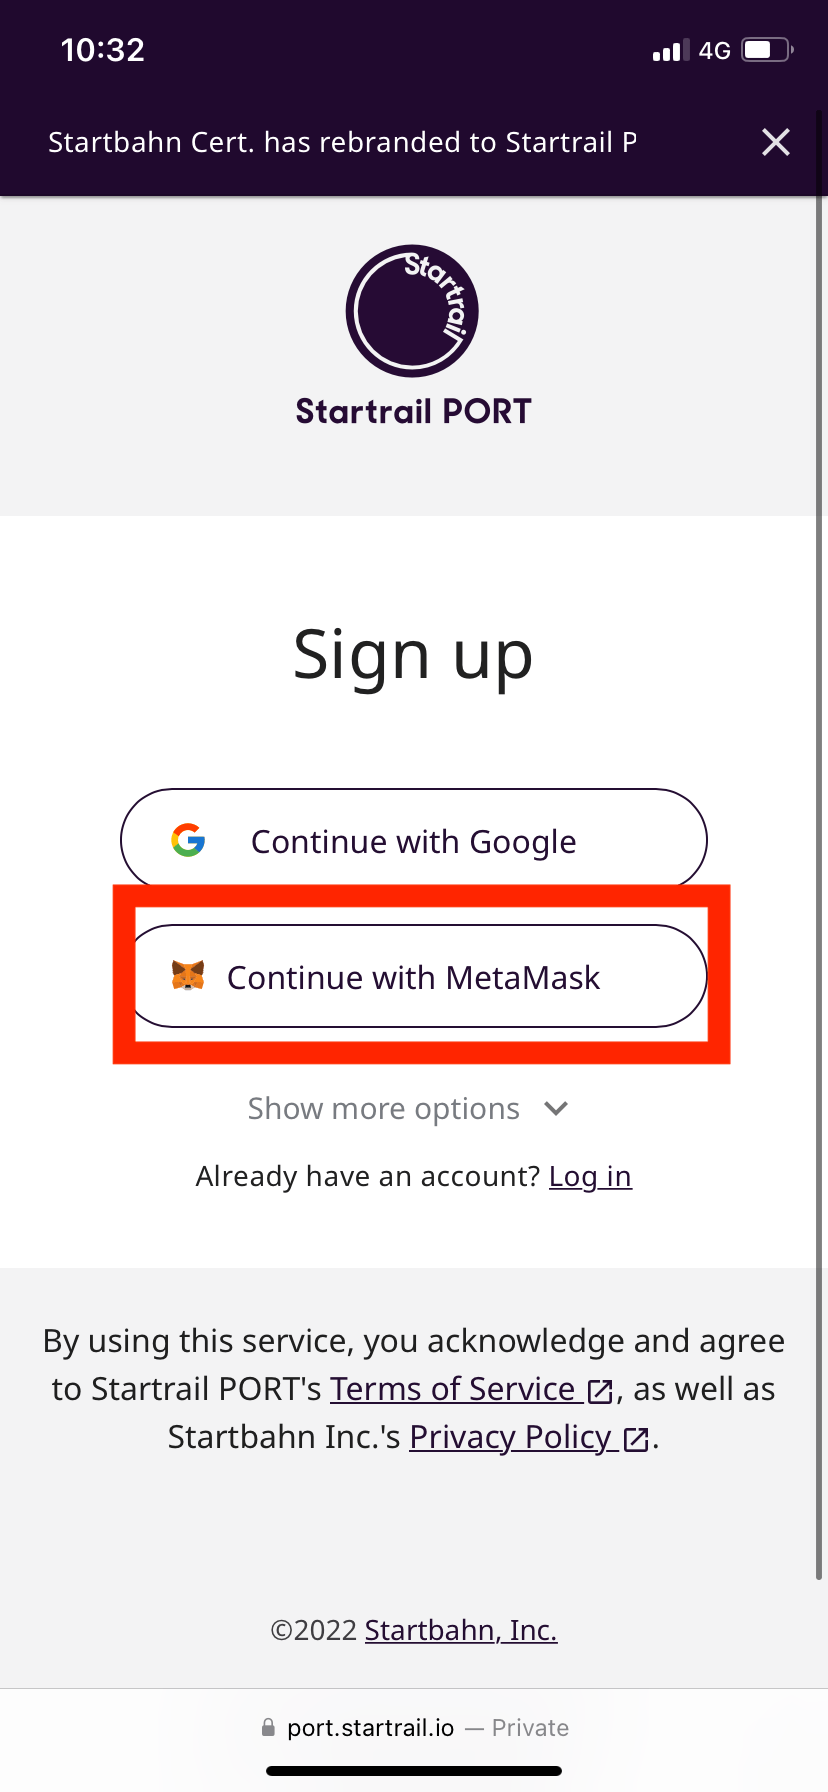
Task: Click the Startrail PORT circular logo
Action: [x=412, y=311]
